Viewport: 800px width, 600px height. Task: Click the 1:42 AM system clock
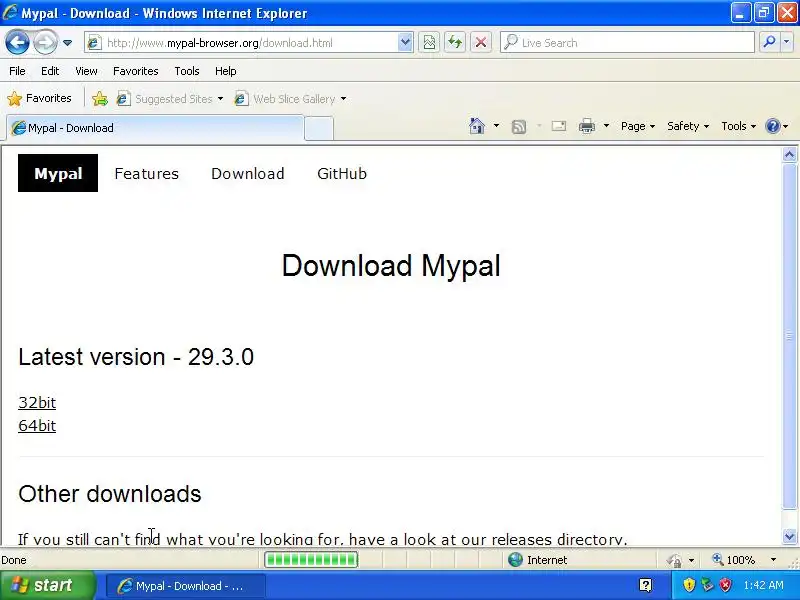763,585
